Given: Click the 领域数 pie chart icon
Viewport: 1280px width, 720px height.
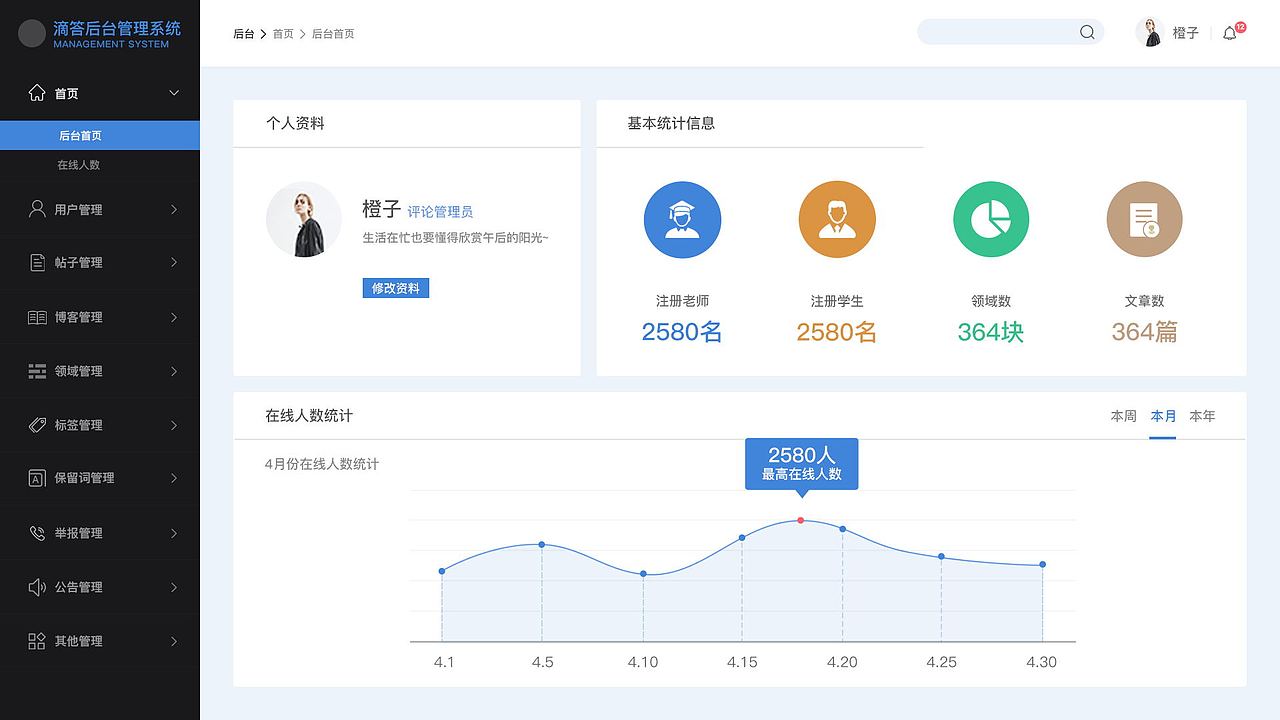Looking at the screenshot, I should point(990,219).
